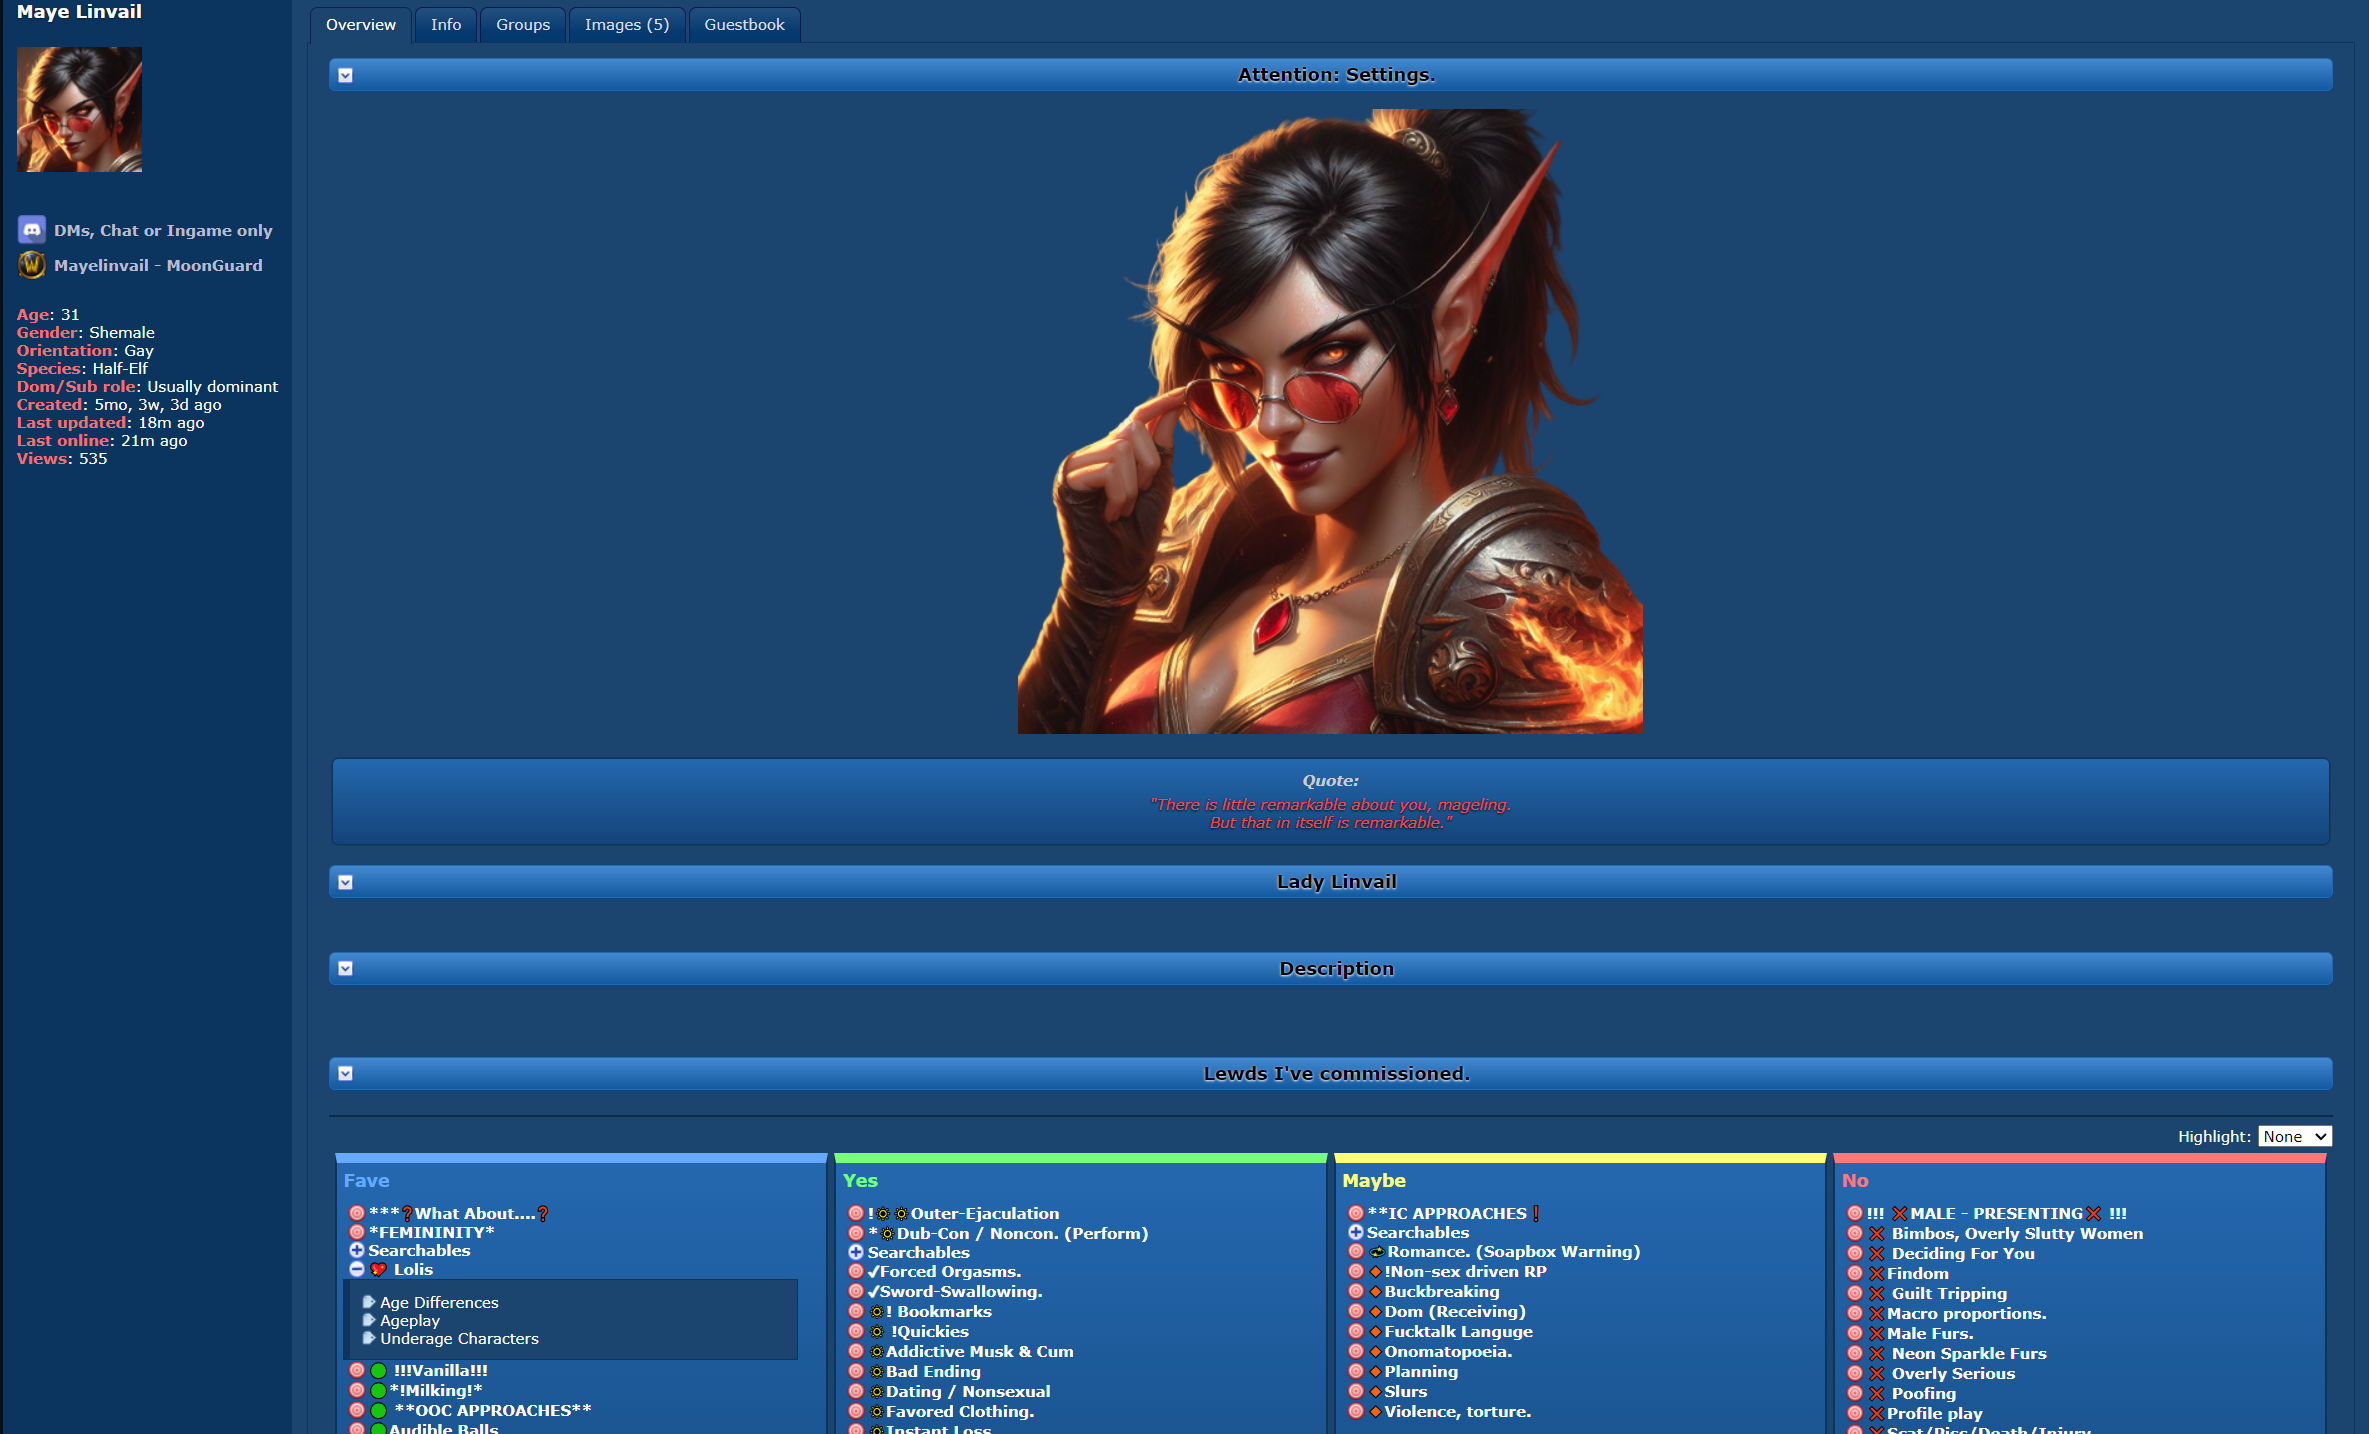The height and width of the screenshot is (1434, 2369).
Task: Click the red target icon beside Overly Serious
Action: tap(1854, 1374)
